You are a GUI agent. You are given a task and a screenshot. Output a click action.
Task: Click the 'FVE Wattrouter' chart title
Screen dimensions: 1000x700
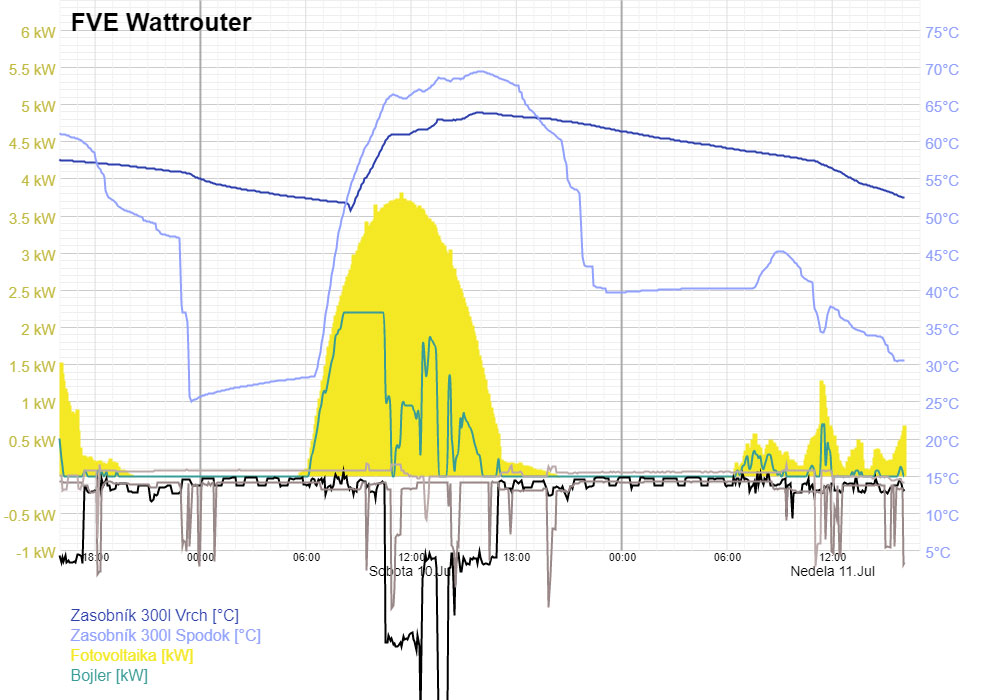click(161, 22)
